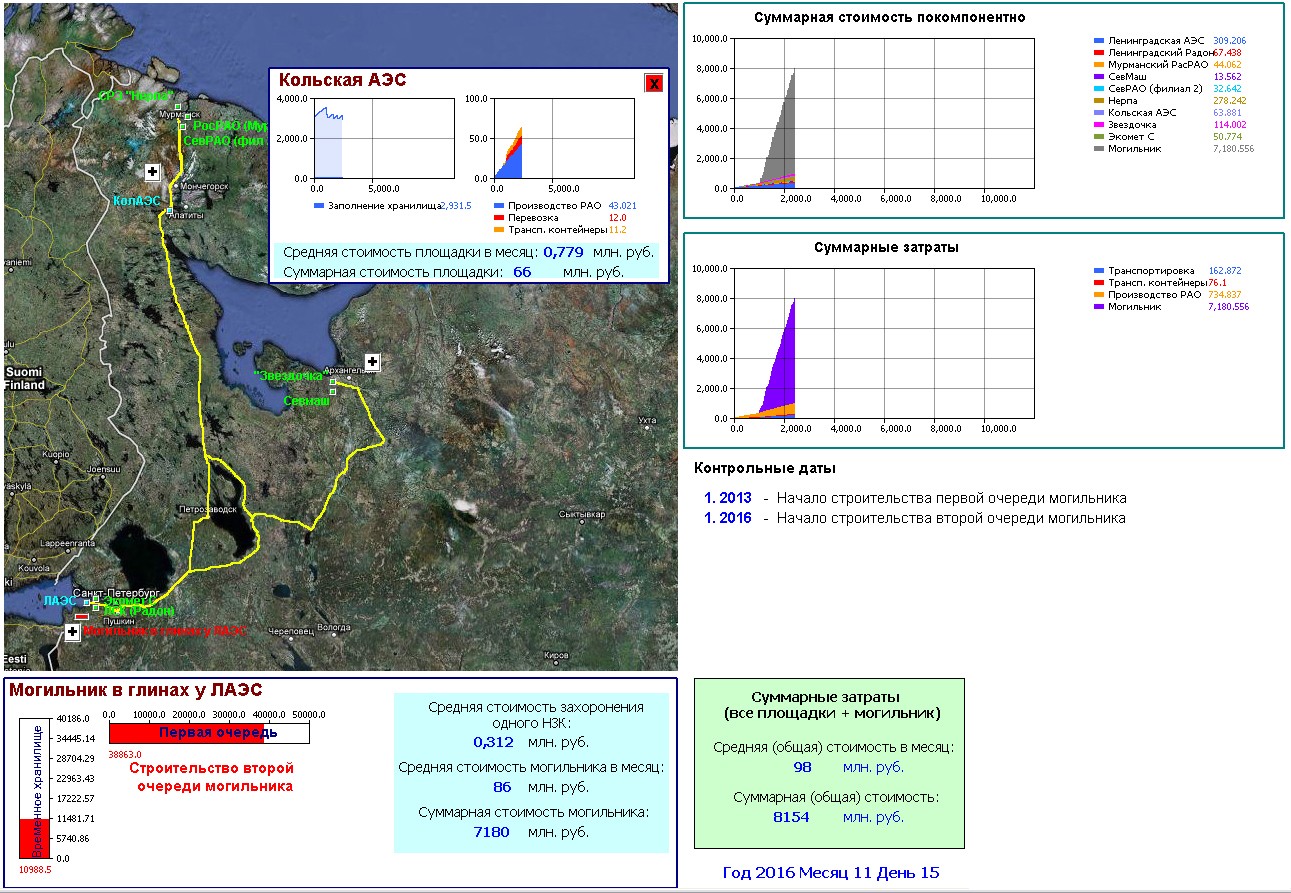
Task: Select the СевРАО site marker near Мурманск
Action: click(183, 127)
